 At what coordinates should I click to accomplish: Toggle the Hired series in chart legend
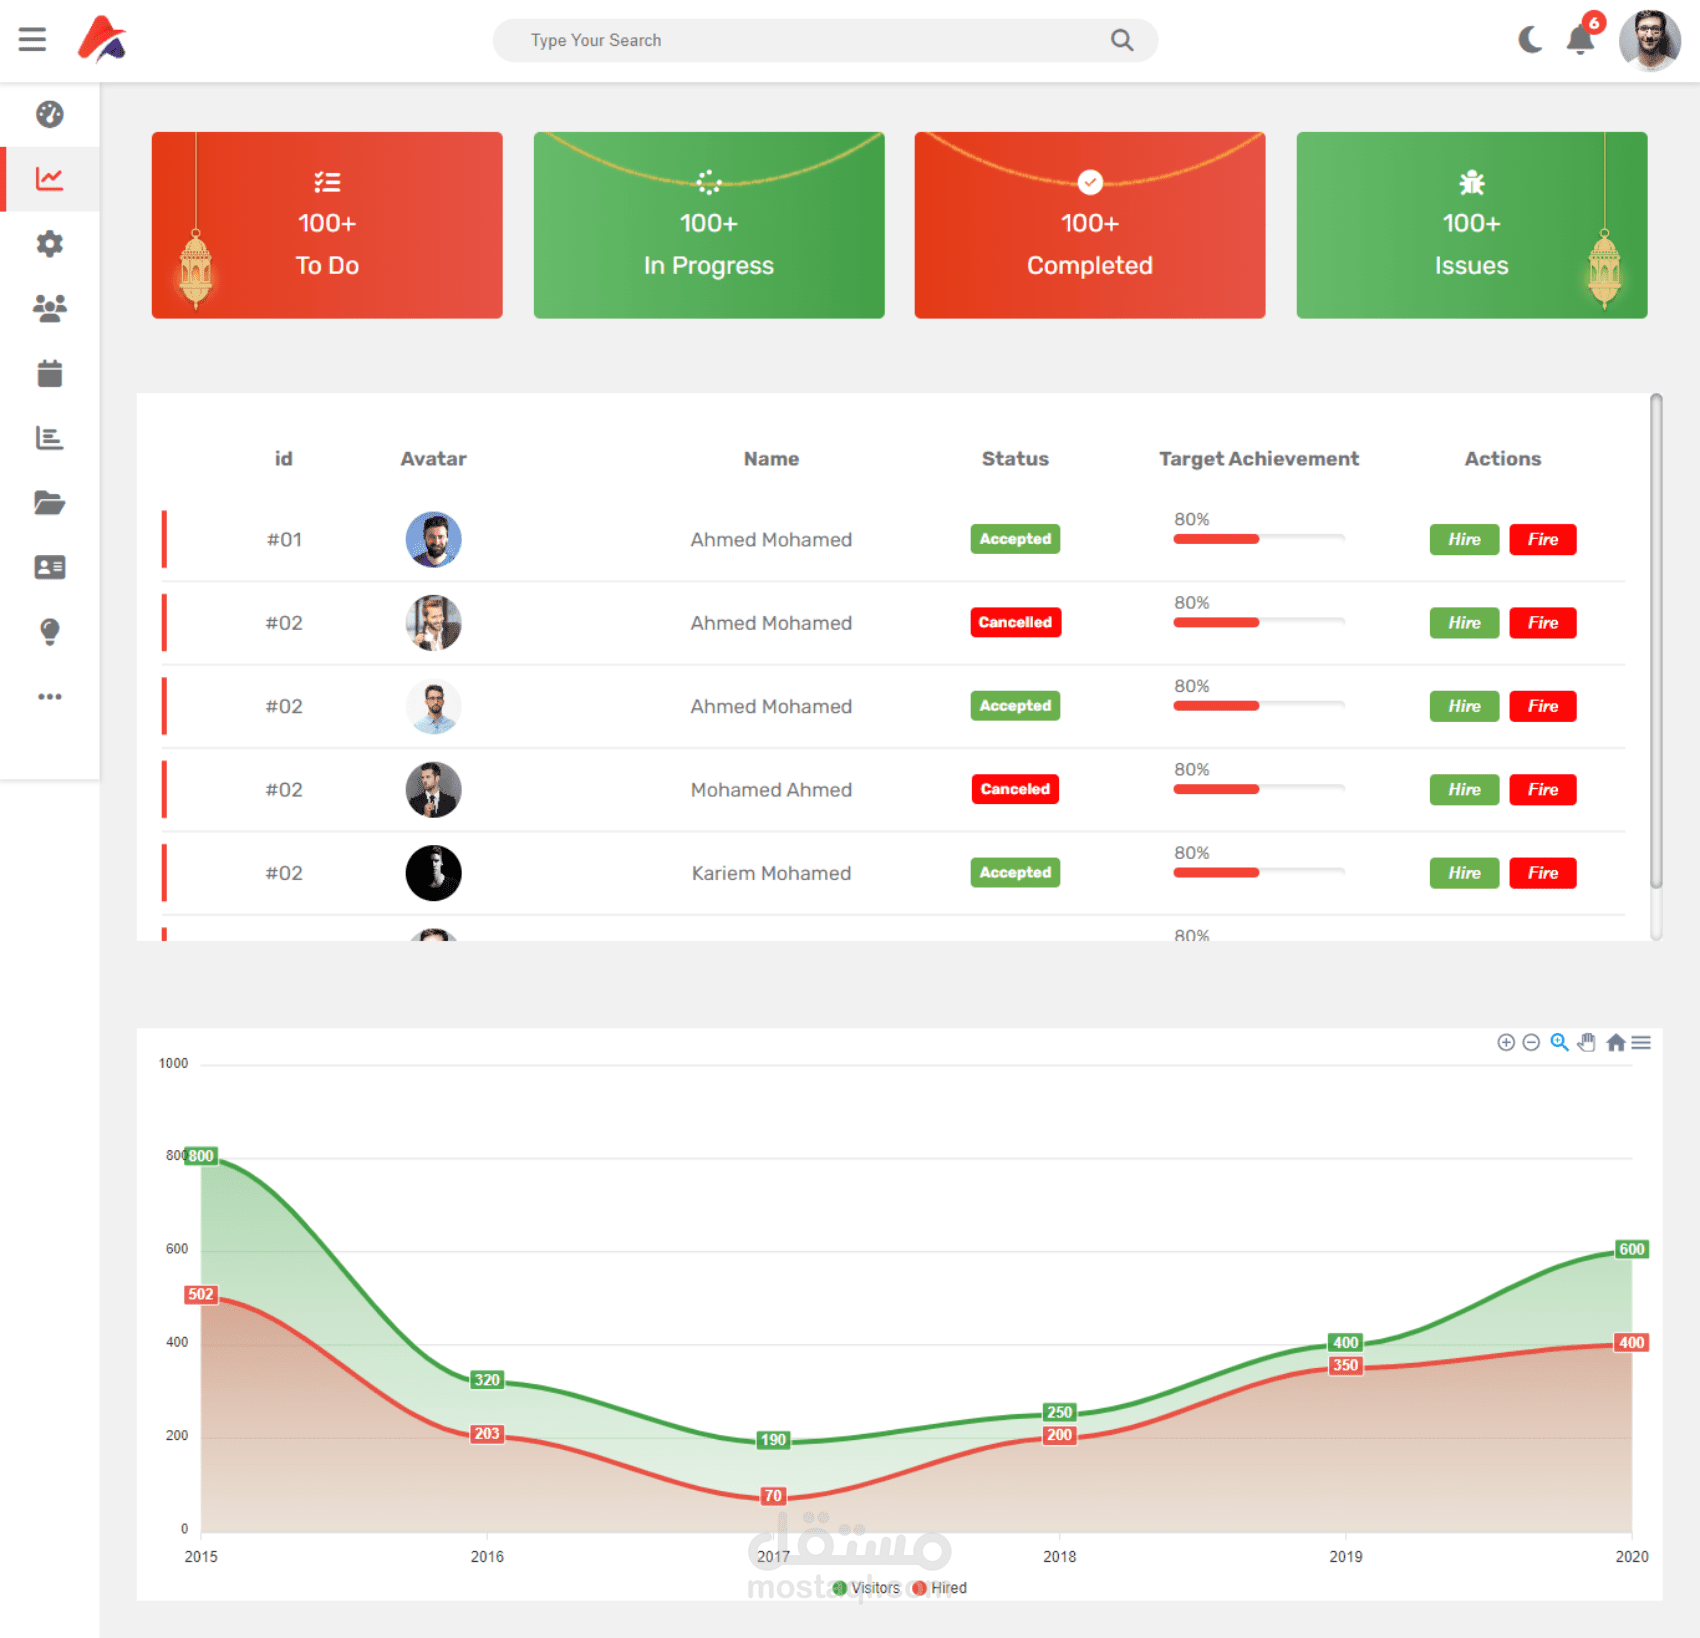[x=940, y=1588]
